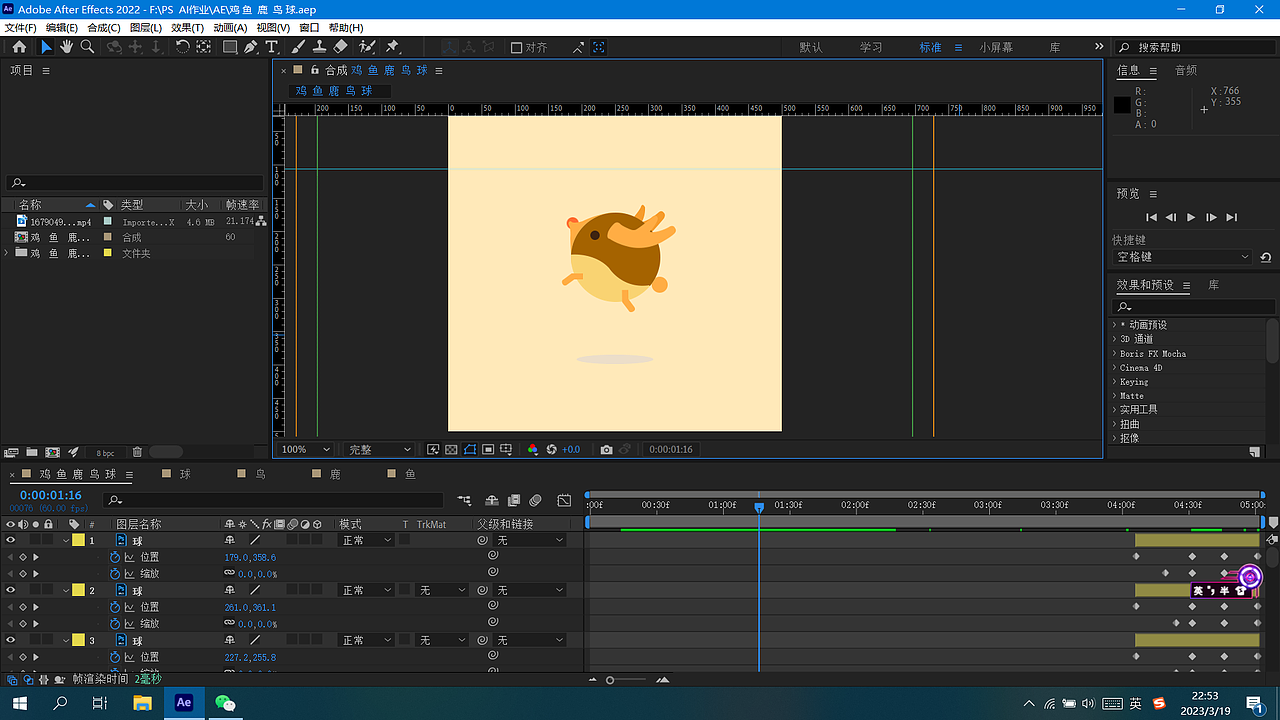Select the Pen tool
The height and width of the screenshot is (720, 1280).
pos(250,47)
